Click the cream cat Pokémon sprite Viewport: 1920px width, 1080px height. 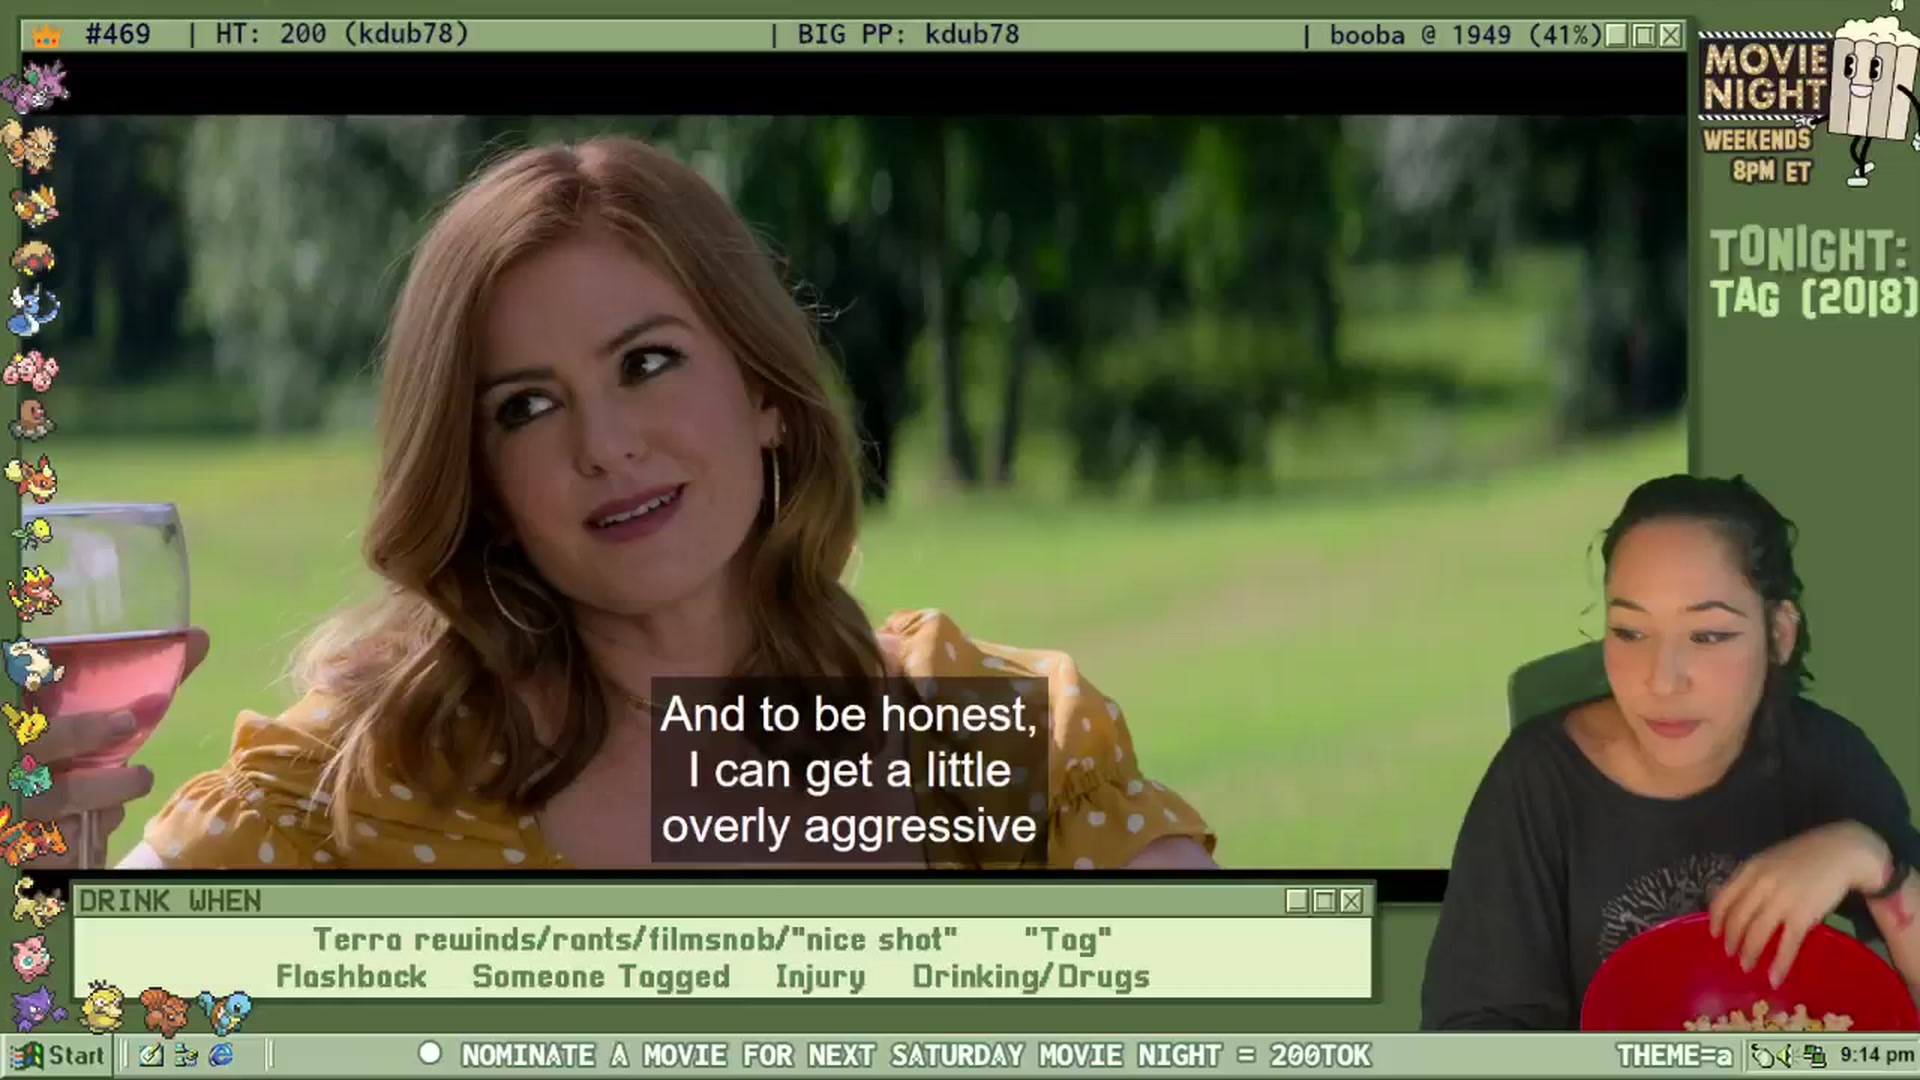click(x=38, y=900)
